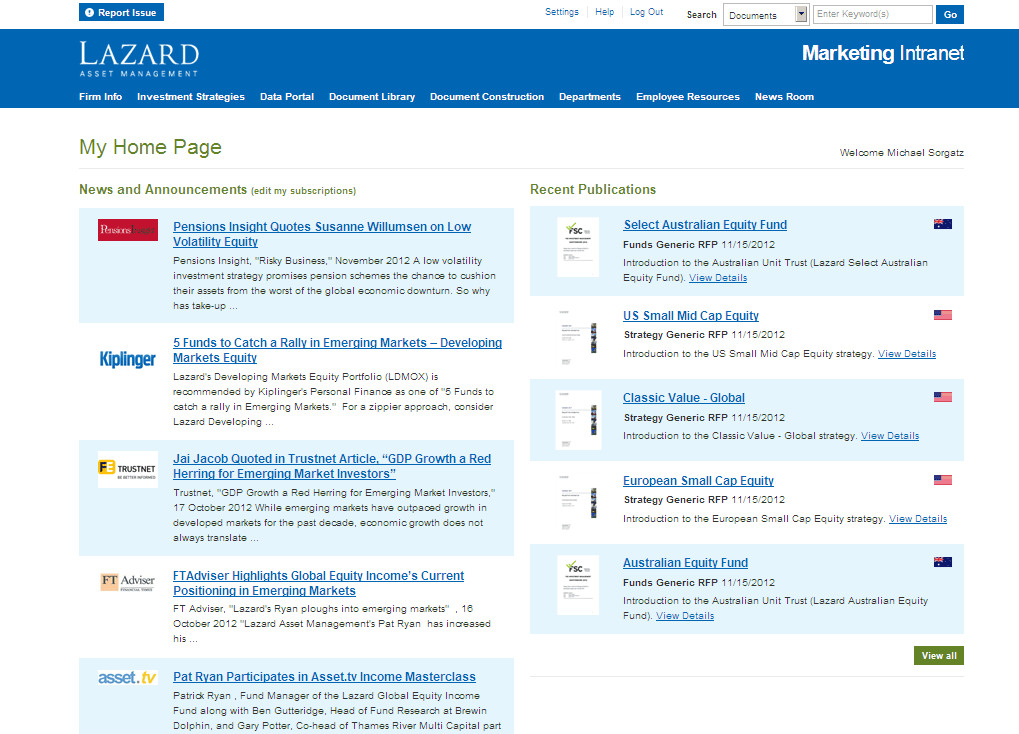The height and width of the screenshot is (734, 1019).
Task: Click the My Home Page heading
Action: (150, 148)
